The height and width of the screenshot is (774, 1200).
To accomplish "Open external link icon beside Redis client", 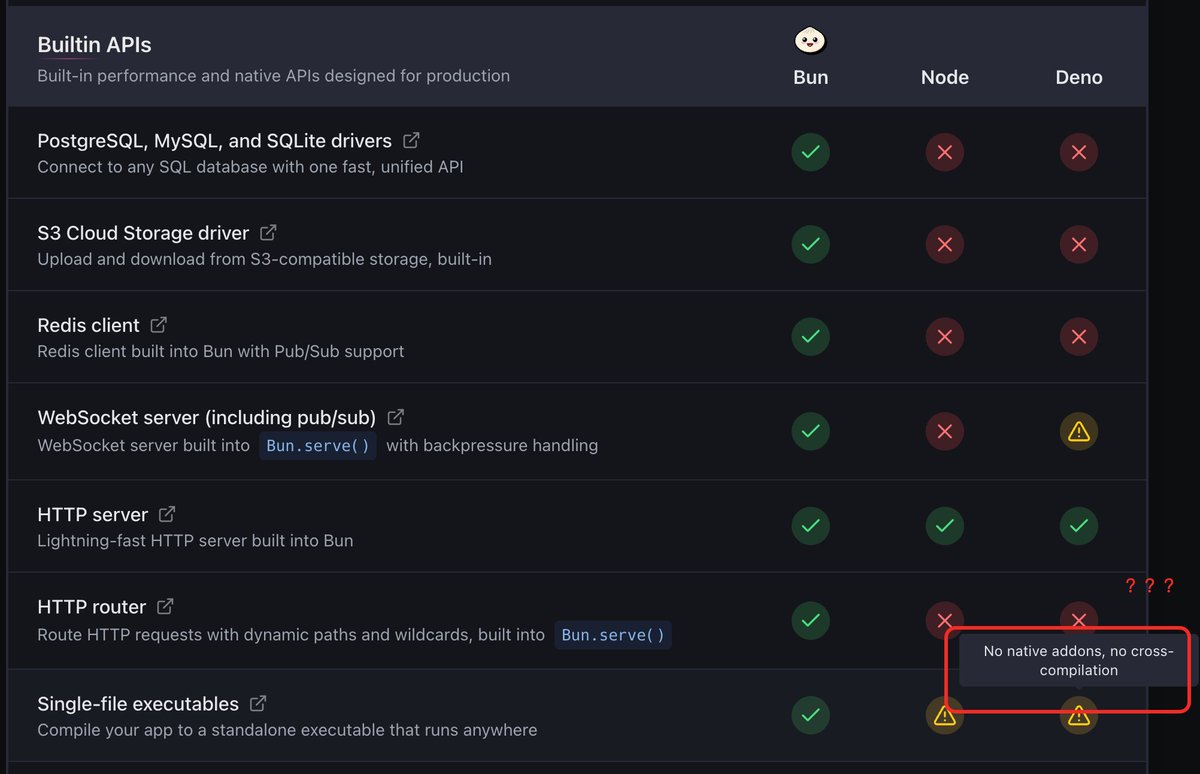I will [158, 325].
